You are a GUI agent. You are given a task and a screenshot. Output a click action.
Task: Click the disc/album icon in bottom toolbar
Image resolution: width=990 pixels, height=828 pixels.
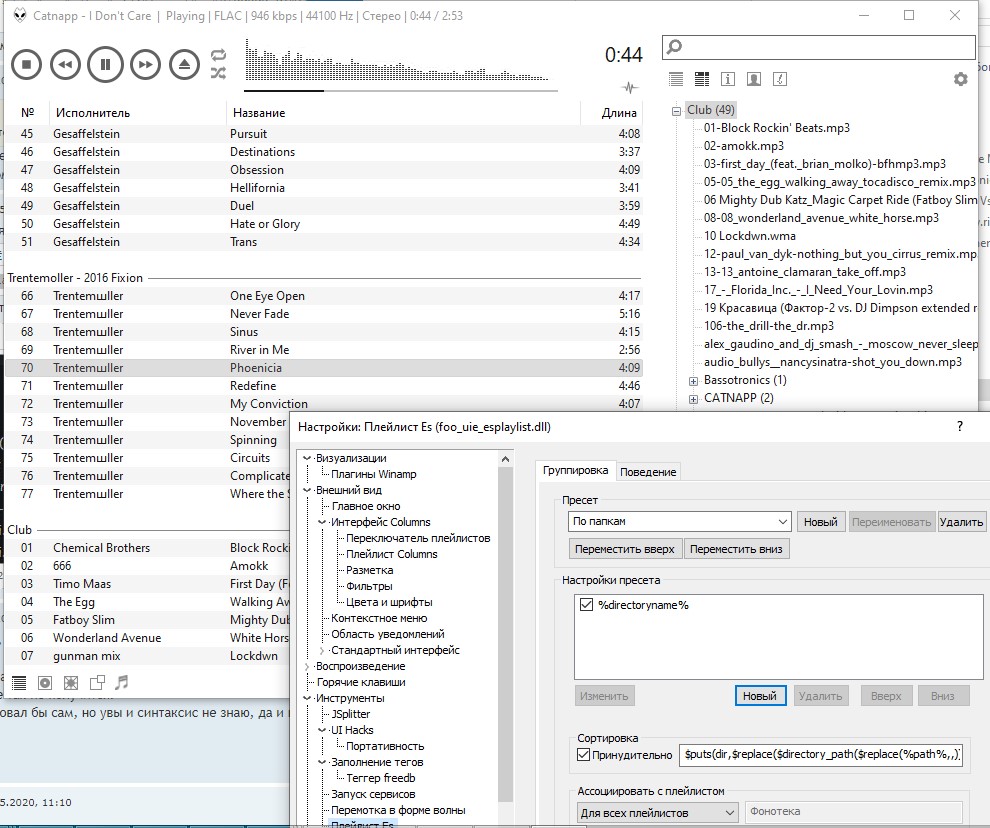[45, 683]
